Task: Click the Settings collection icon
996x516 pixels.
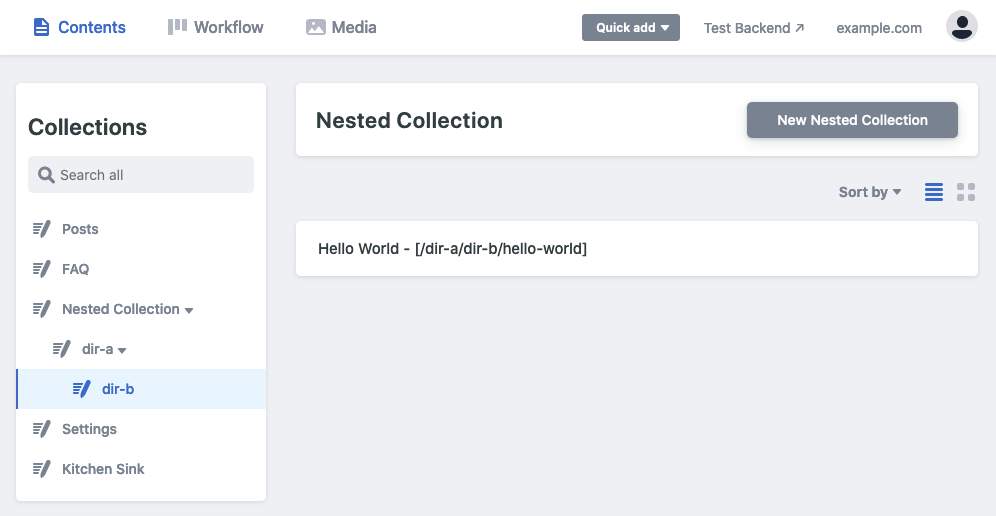Action: coord(42,429)
